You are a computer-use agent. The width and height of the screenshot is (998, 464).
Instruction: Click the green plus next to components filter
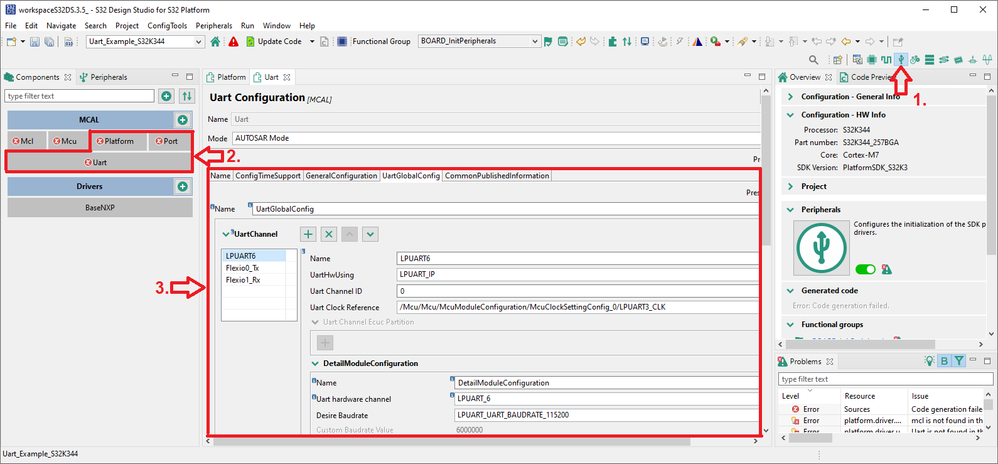(x=166, y=96)
